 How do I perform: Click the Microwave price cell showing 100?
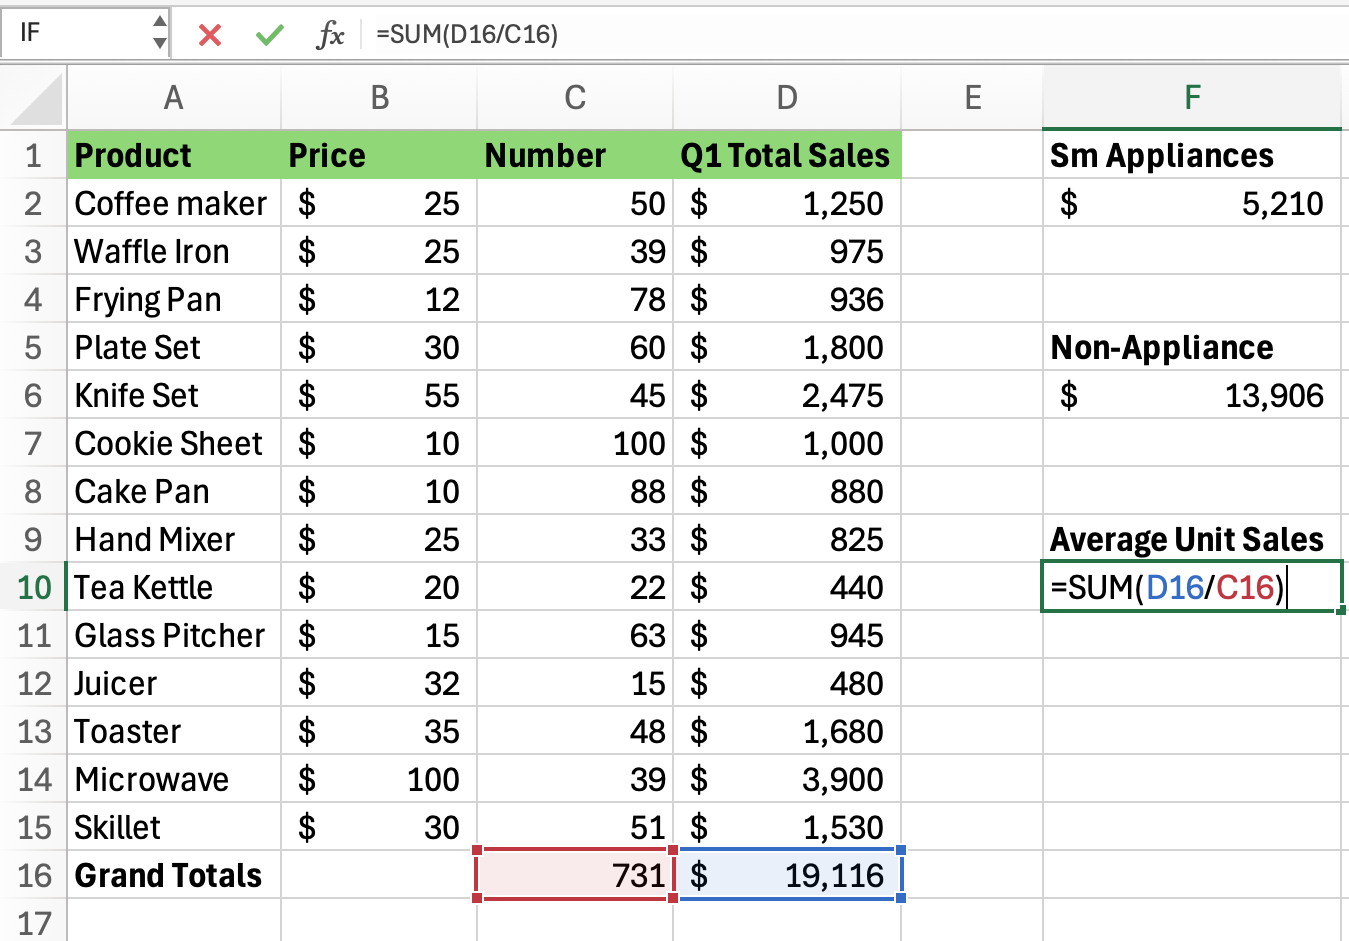click(x=379, y=779)
